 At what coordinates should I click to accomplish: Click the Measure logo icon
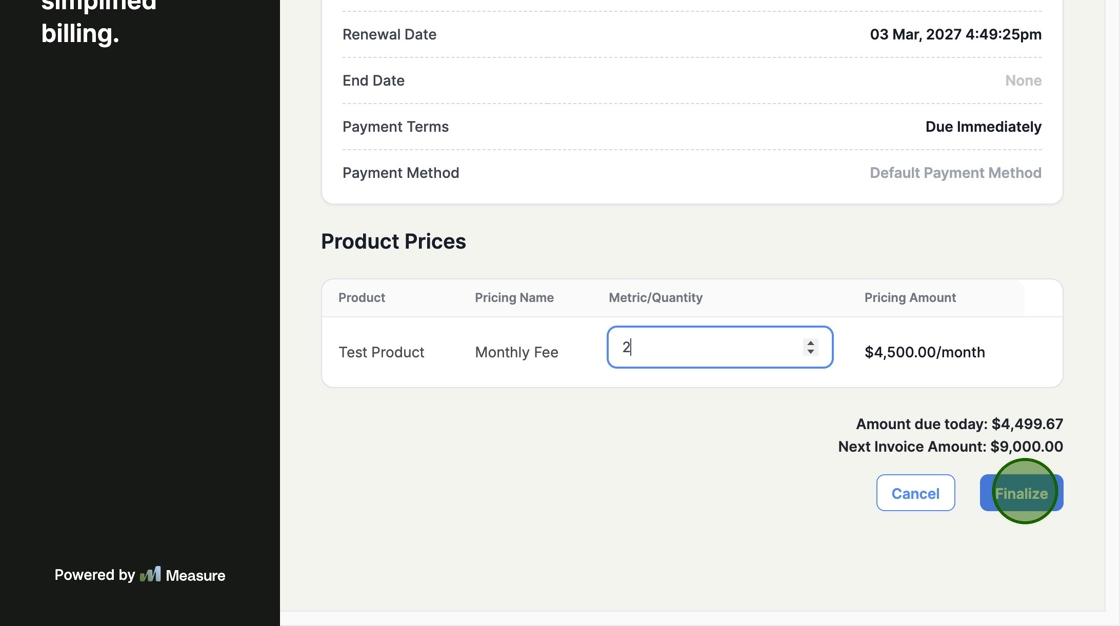(x=150, y=574)
